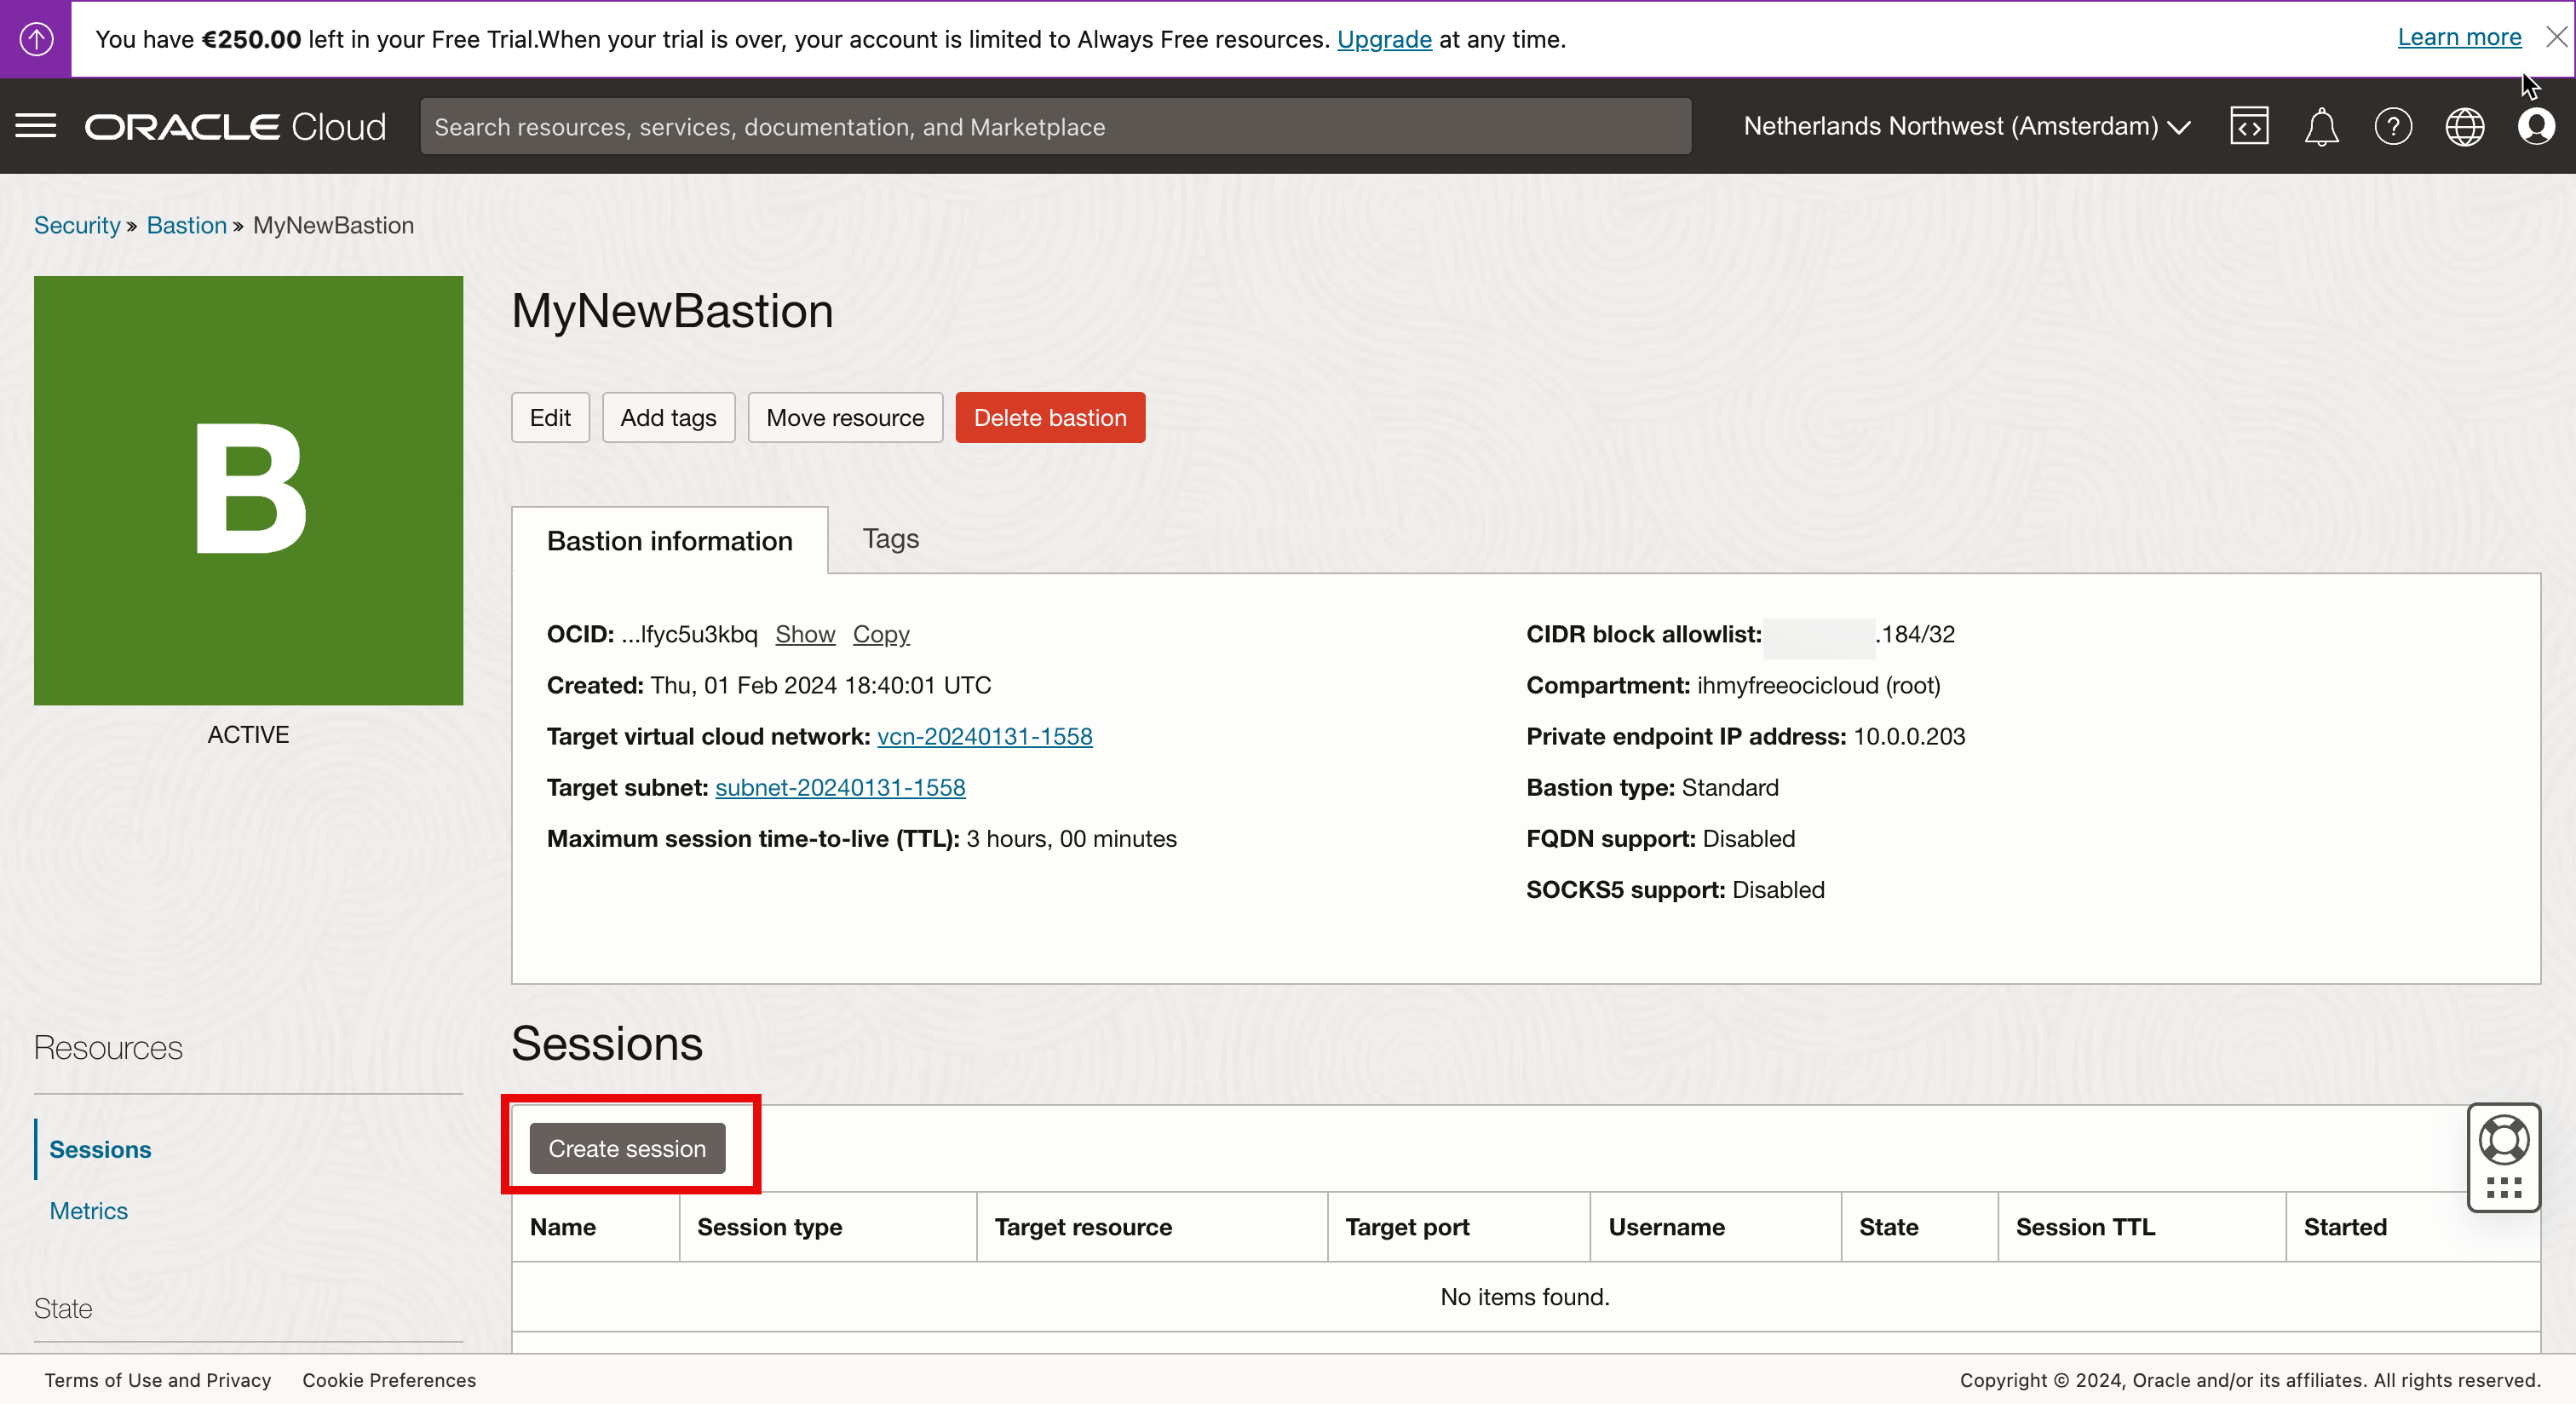Dismiss the Free Trial banner

click(x=2556, y=38)
